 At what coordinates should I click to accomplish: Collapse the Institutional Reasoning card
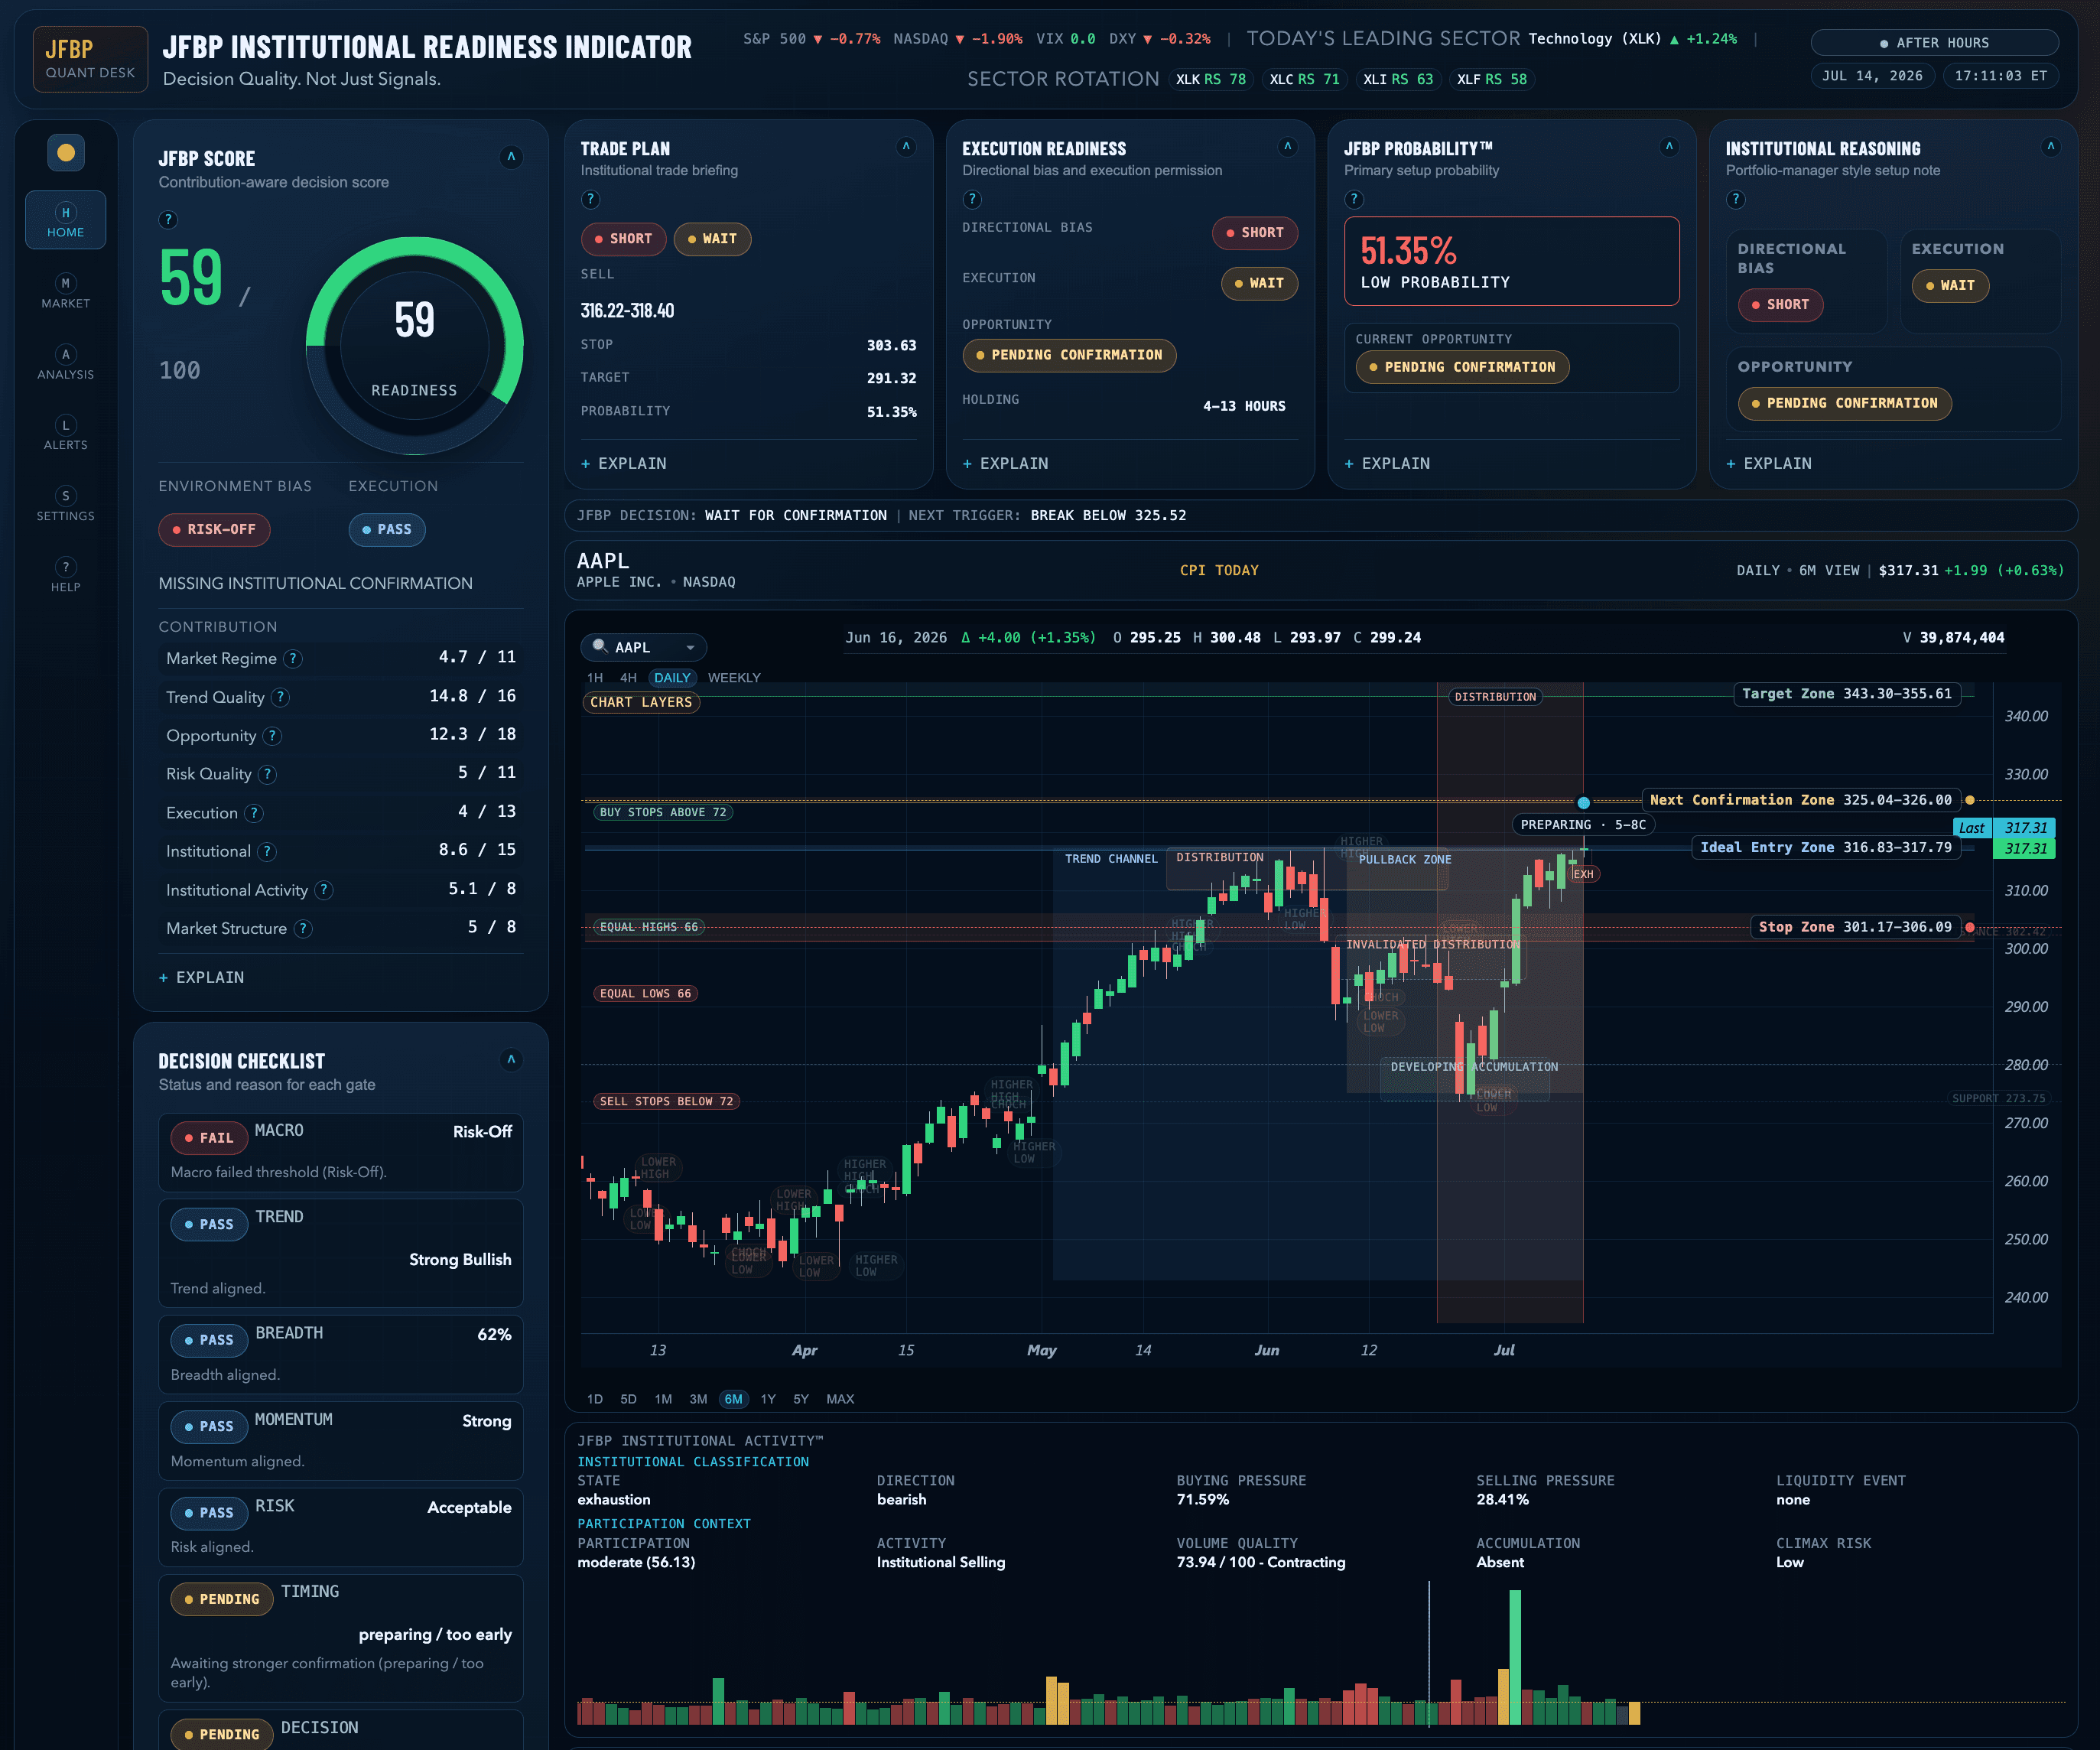(2051, 147)
